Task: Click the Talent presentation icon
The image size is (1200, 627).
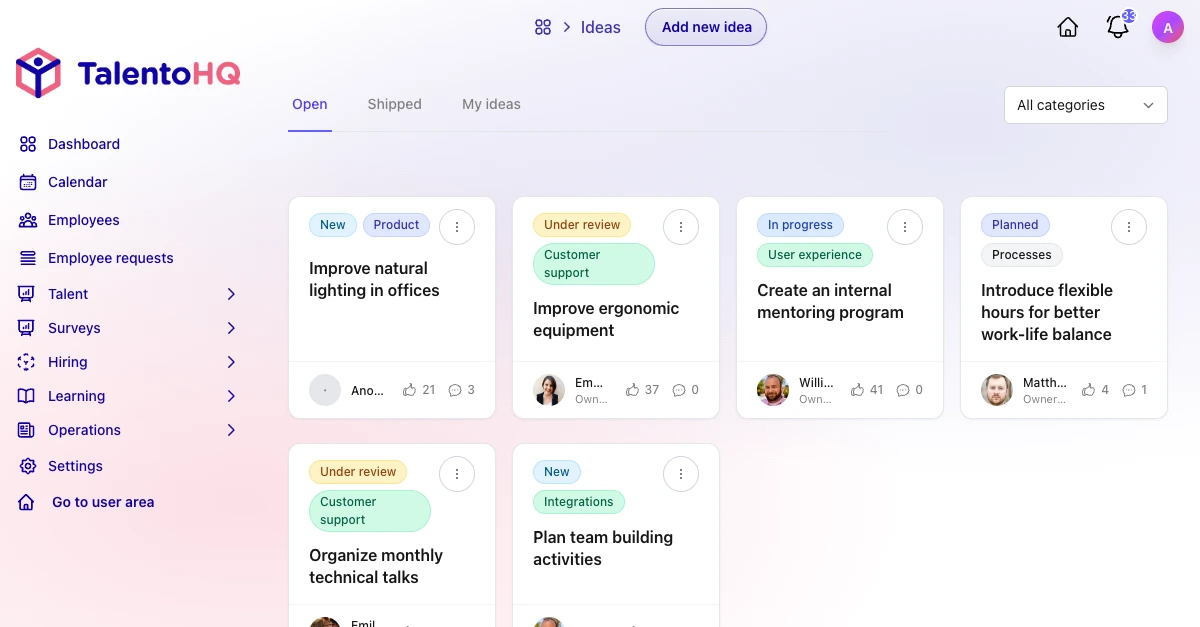Action: [x=28, y=294]
